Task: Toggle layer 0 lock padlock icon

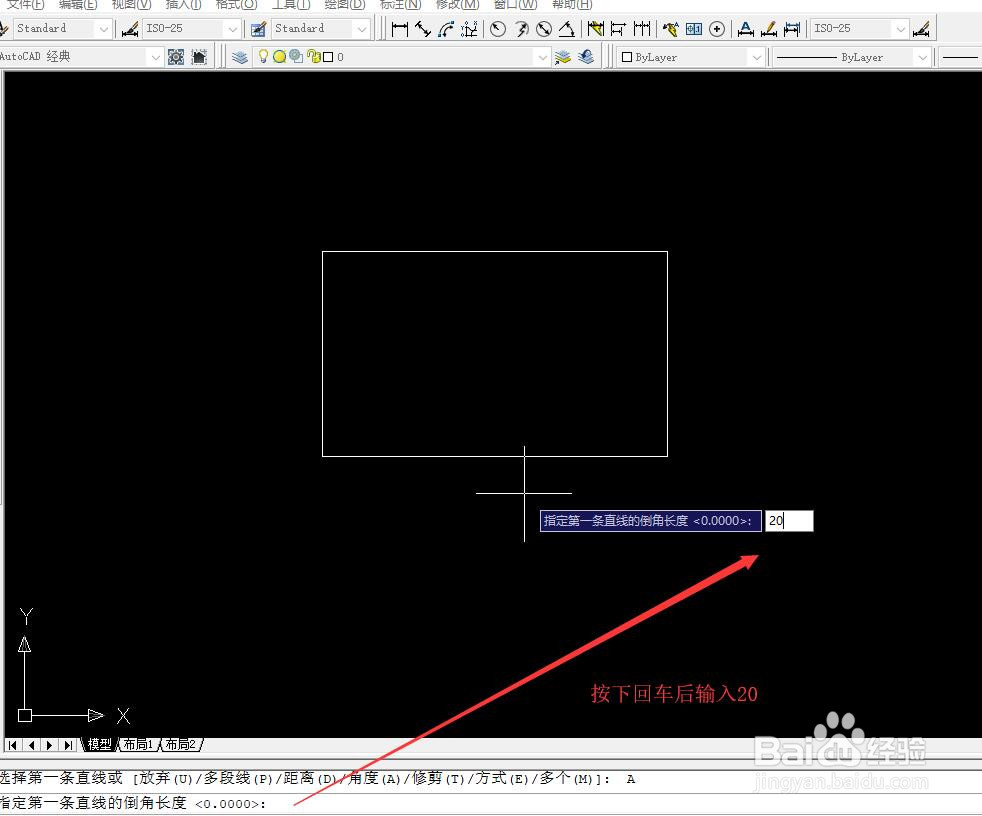Action: 314,57
